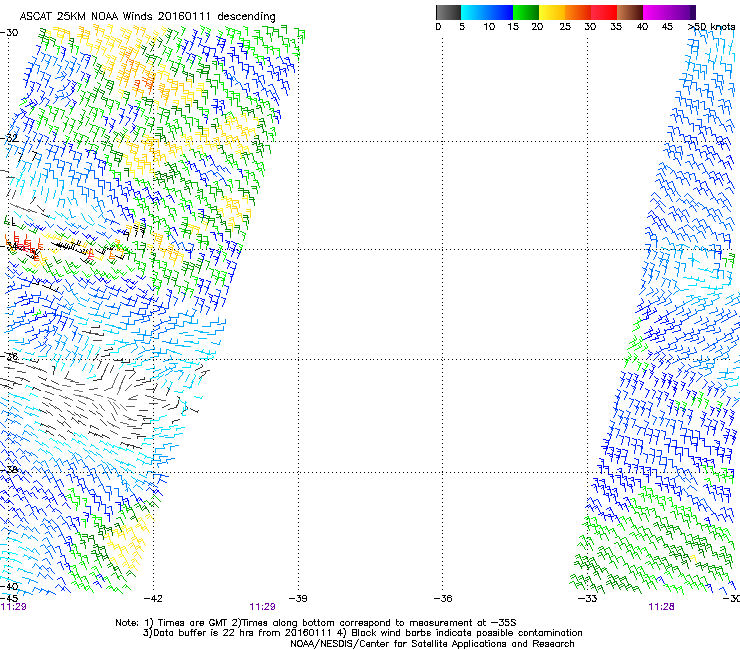Click the '-32' latitude axis label

point(9,138)
